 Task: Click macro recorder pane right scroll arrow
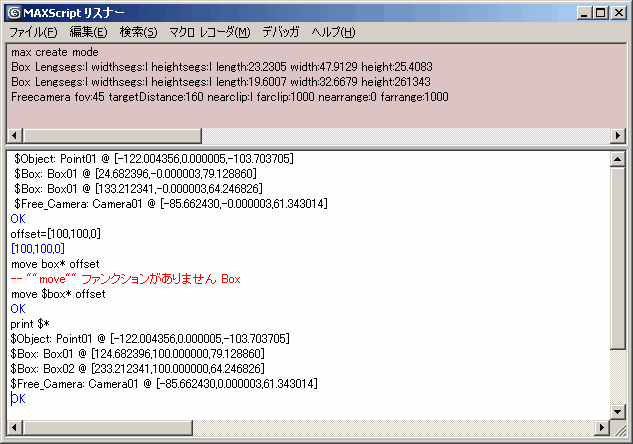(x=617, y=136)
